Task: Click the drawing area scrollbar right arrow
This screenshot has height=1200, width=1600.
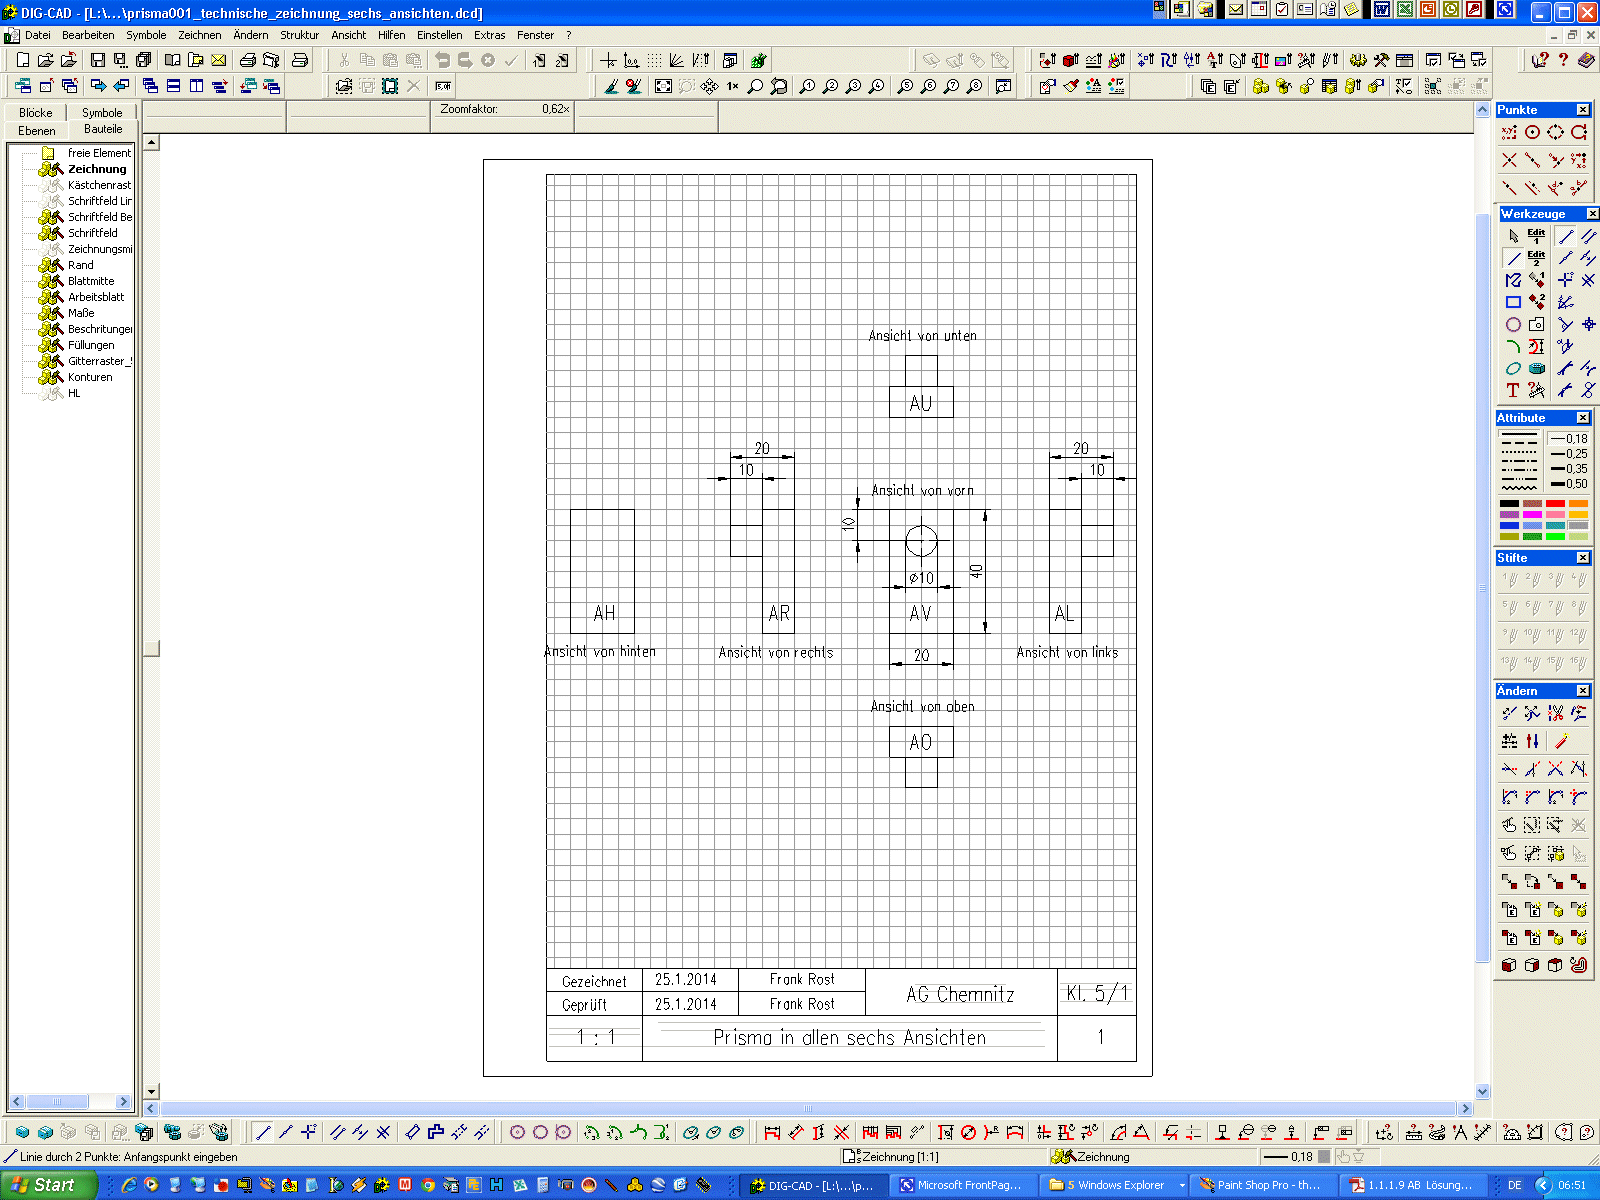Action: [1466, 1108]
